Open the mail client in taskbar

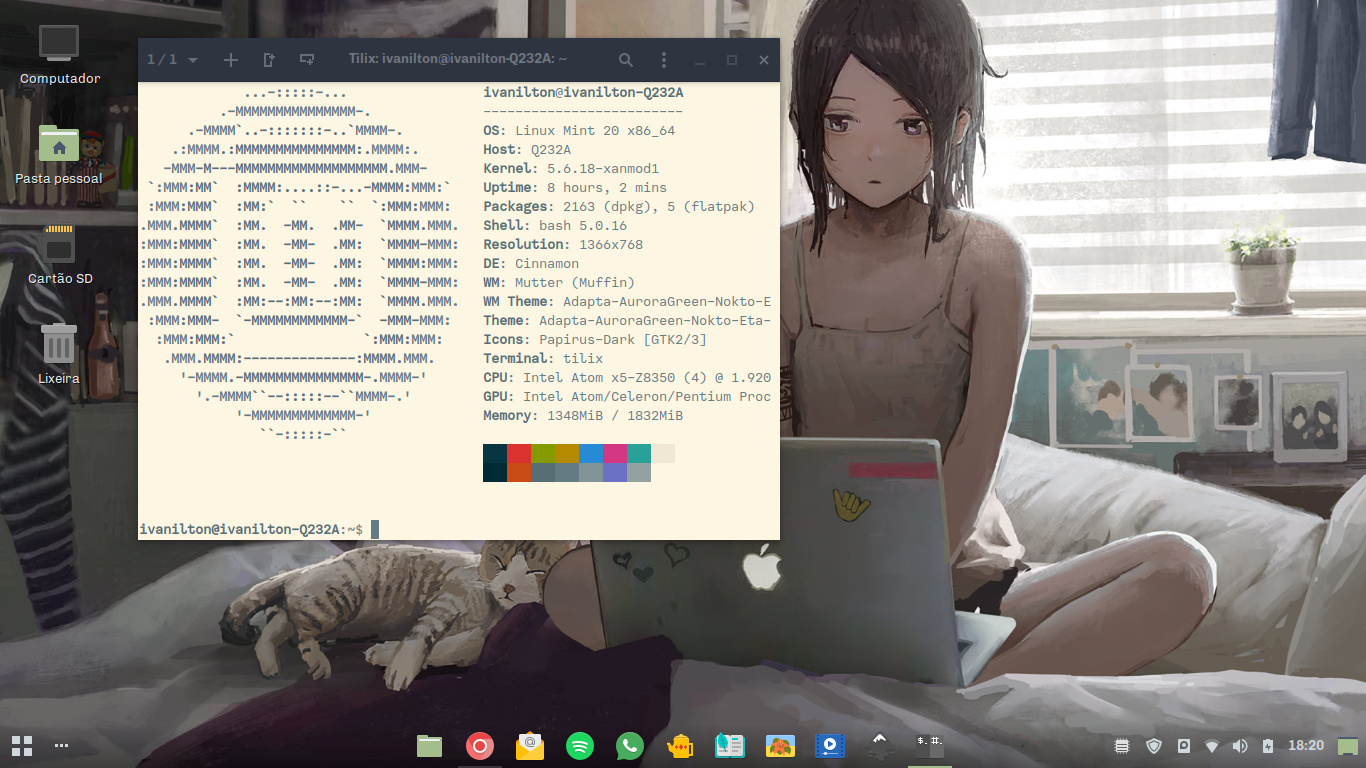click(x=530, y=746)
